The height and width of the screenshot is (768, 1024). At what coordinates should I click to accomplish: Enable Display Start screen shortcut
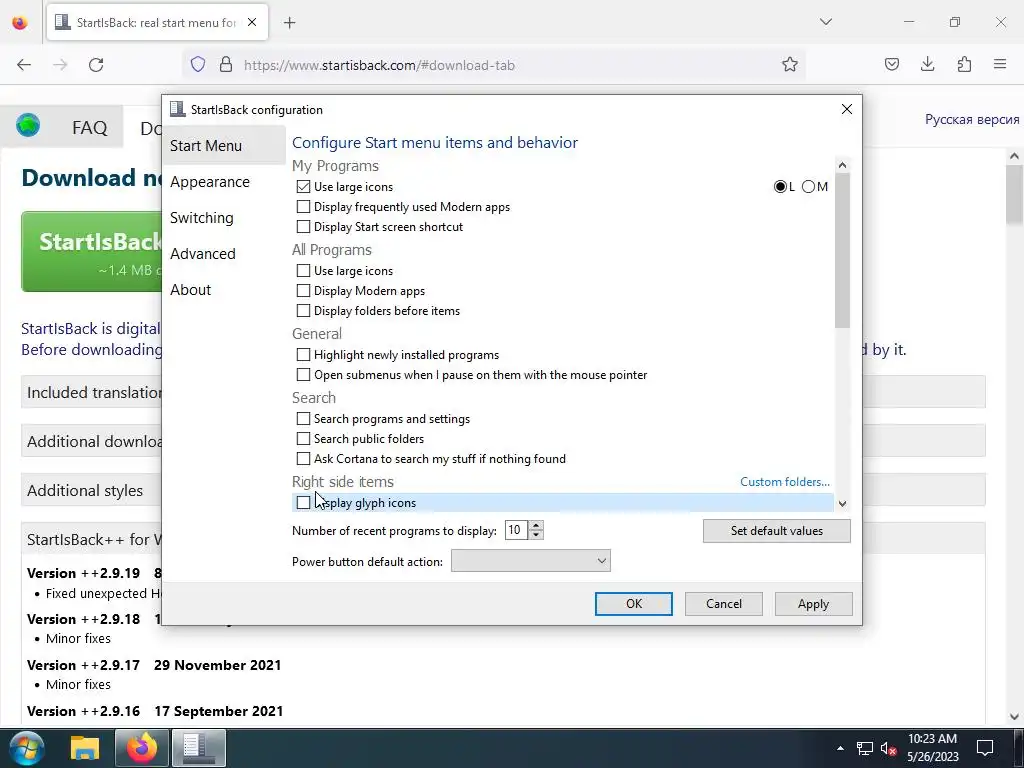click(x=303, y=227)
